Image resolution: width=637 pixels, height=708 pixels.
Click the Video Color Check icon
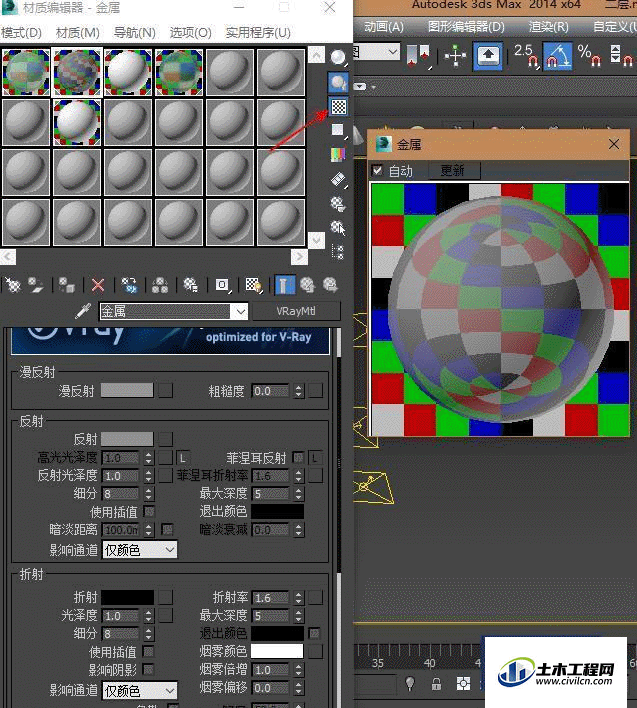(338, 154)
